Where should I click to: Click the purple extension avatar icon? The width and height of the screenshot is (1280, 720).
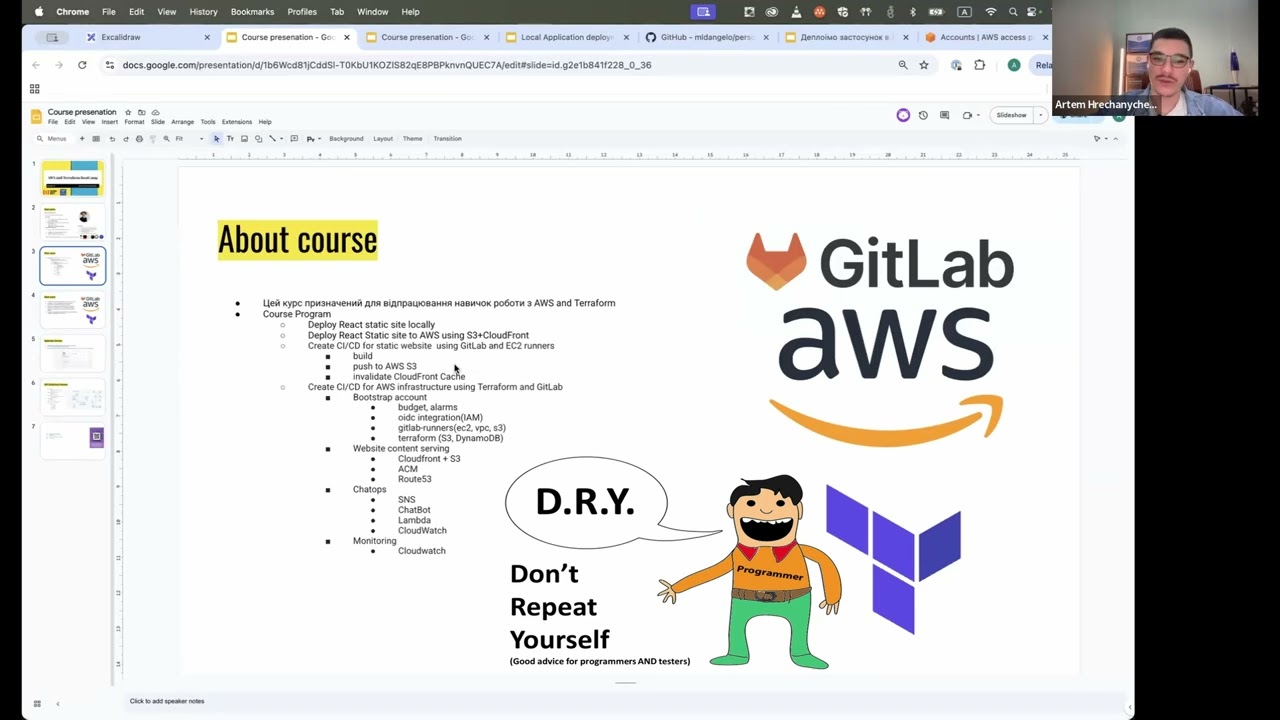coord(903,115)
